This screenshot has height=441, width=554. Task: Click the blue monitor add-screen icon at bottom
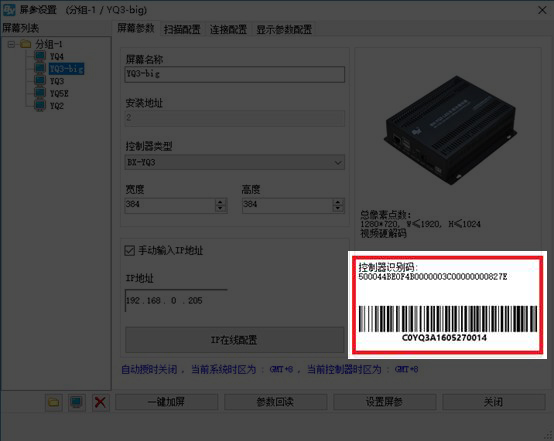[x=77, y=402]
